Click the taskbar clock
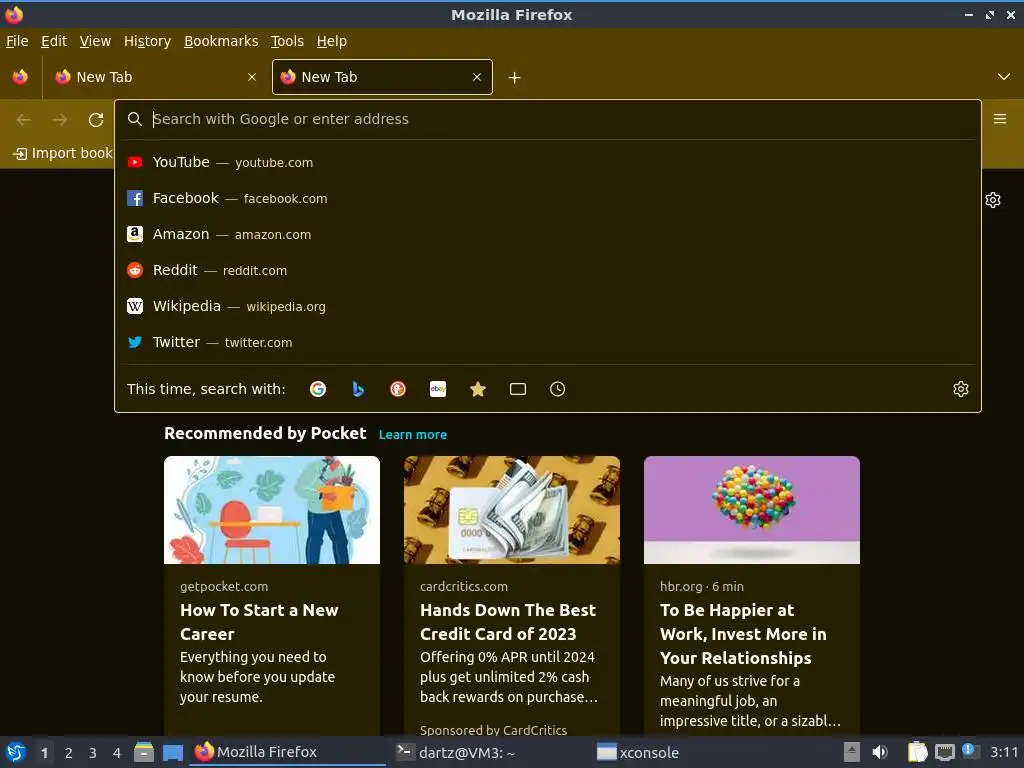1024x768 pixels. point(1004,752)
